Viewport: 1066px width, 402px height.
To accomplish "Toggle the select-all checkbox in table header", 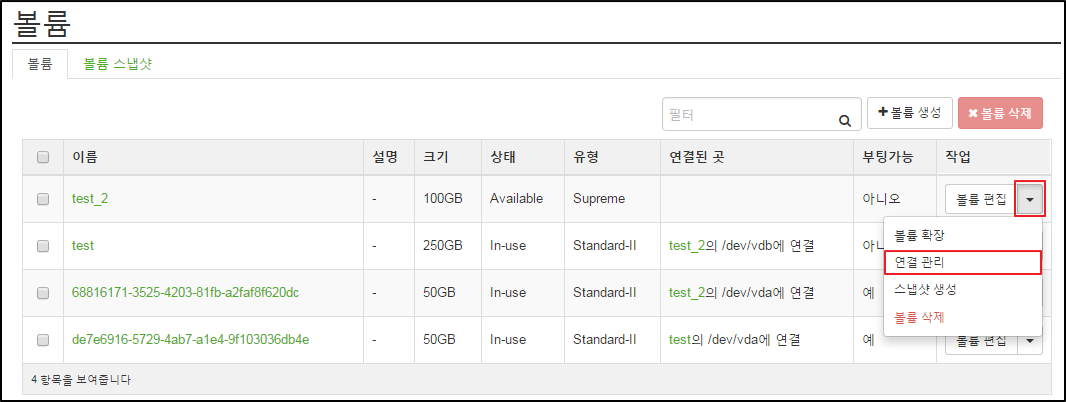I will click(x=43, y=157).
